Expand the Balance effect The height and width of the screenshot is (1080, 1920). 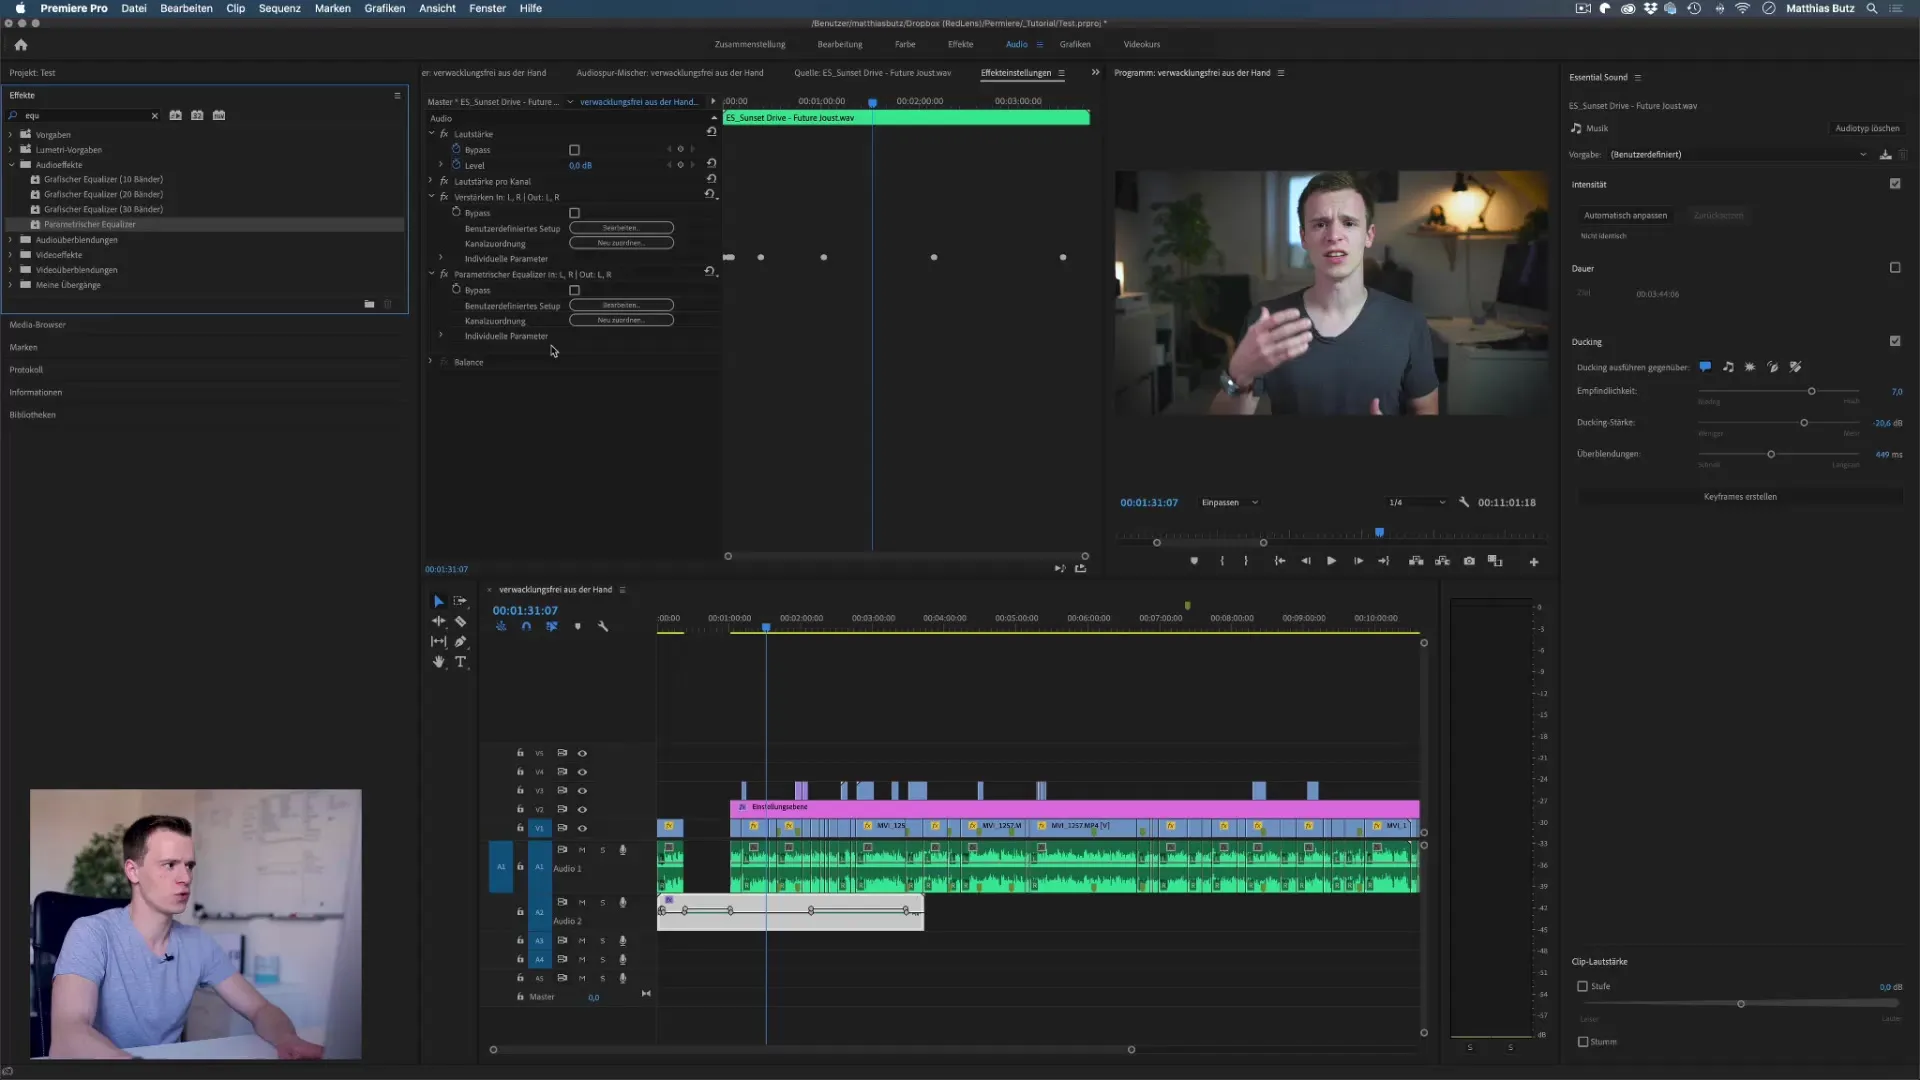pos(431,361)
